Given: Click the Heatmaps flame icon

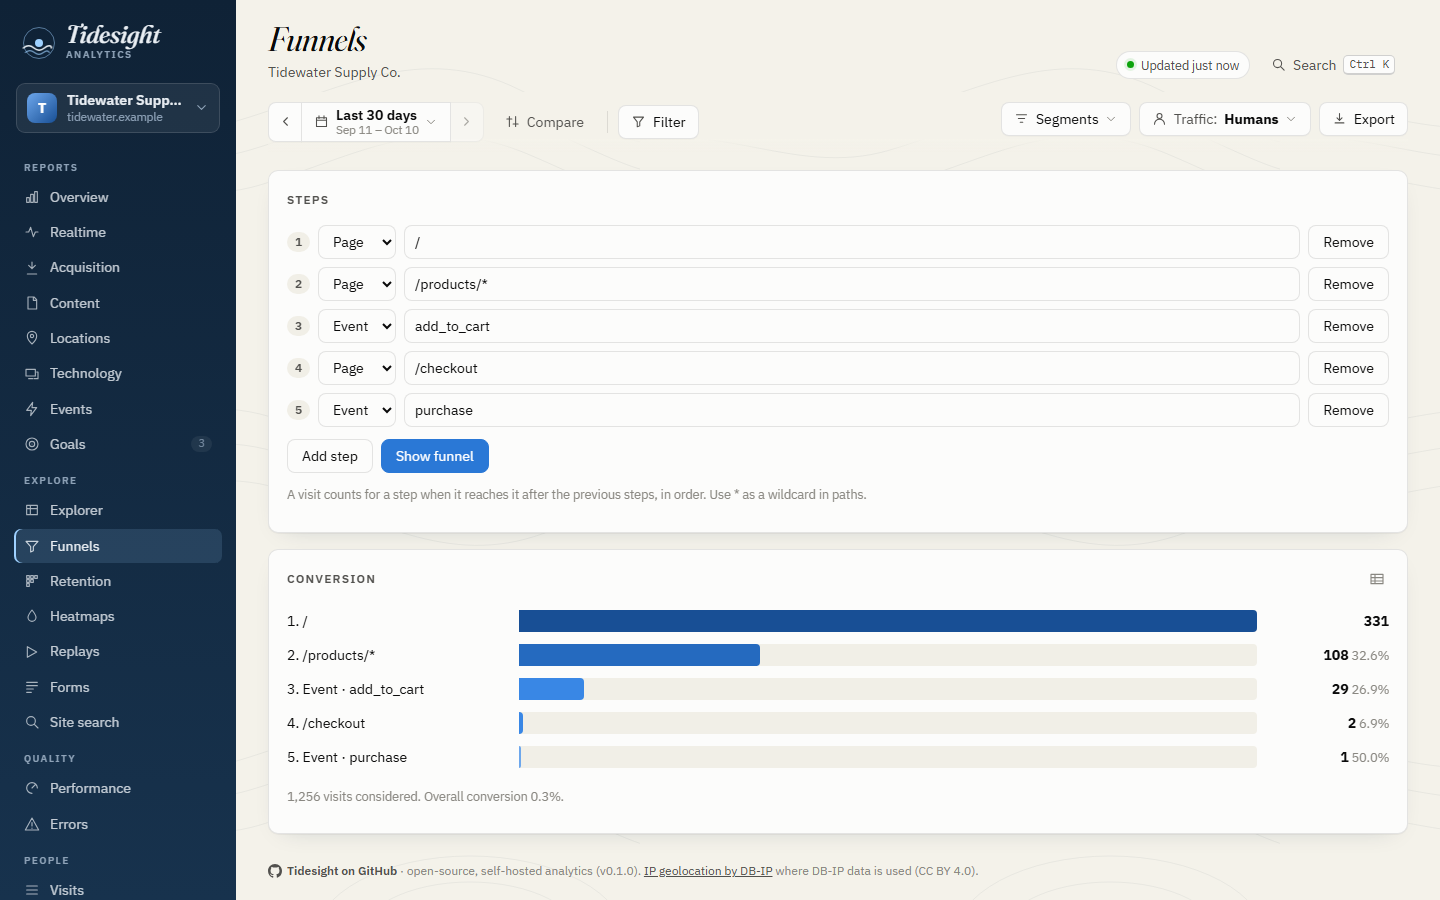Looking at the screenshot, I should 32,616.
